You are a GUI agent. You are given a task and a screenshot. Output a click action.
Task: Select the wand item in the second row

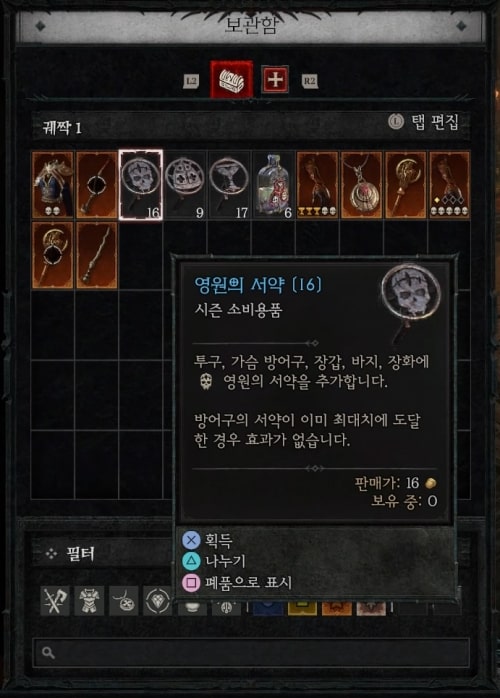(x=97, y=256)
